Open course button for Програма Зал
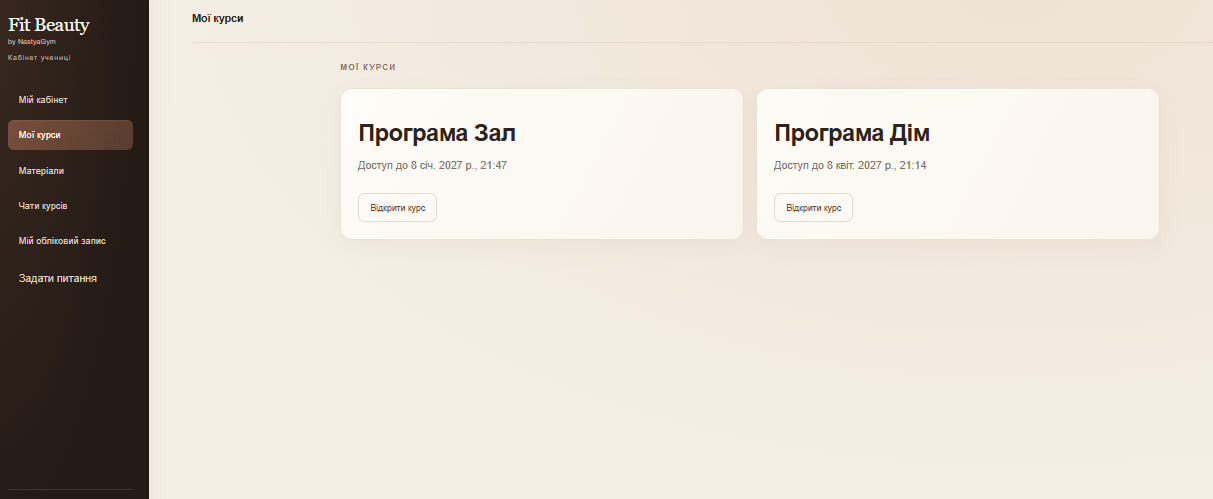This screenshot has height=499, width=1213. pos(397,208)
